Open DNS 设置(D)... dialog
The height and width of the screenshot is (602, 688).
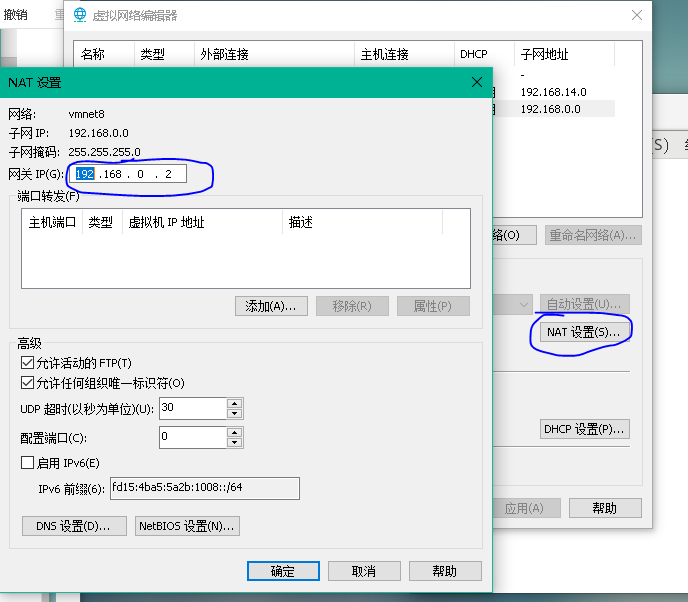pos(74,526)
